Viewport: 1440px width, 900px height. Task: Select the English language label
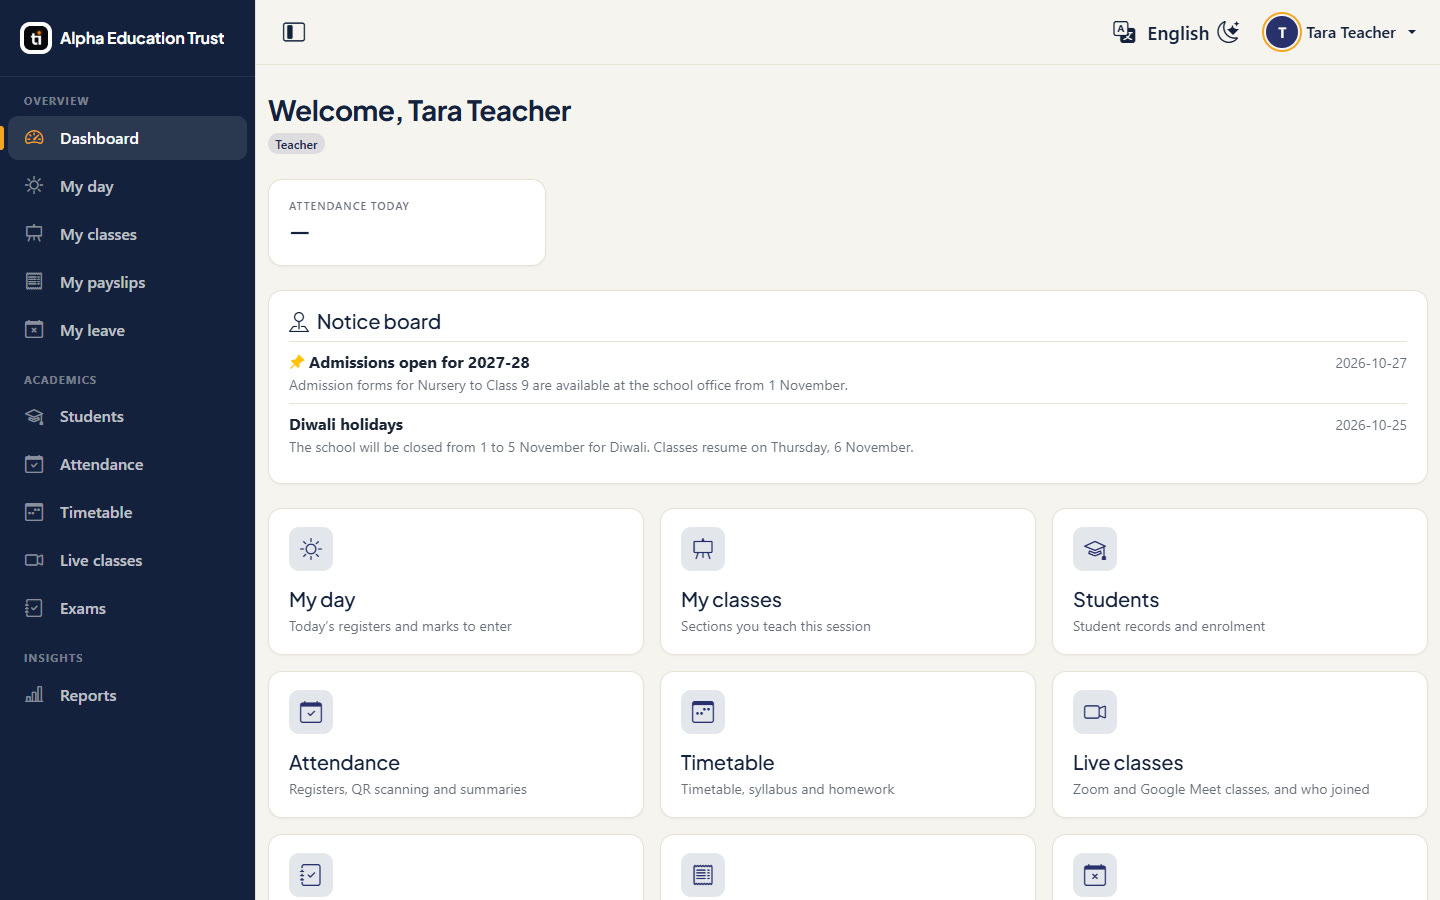(1178, 33)
